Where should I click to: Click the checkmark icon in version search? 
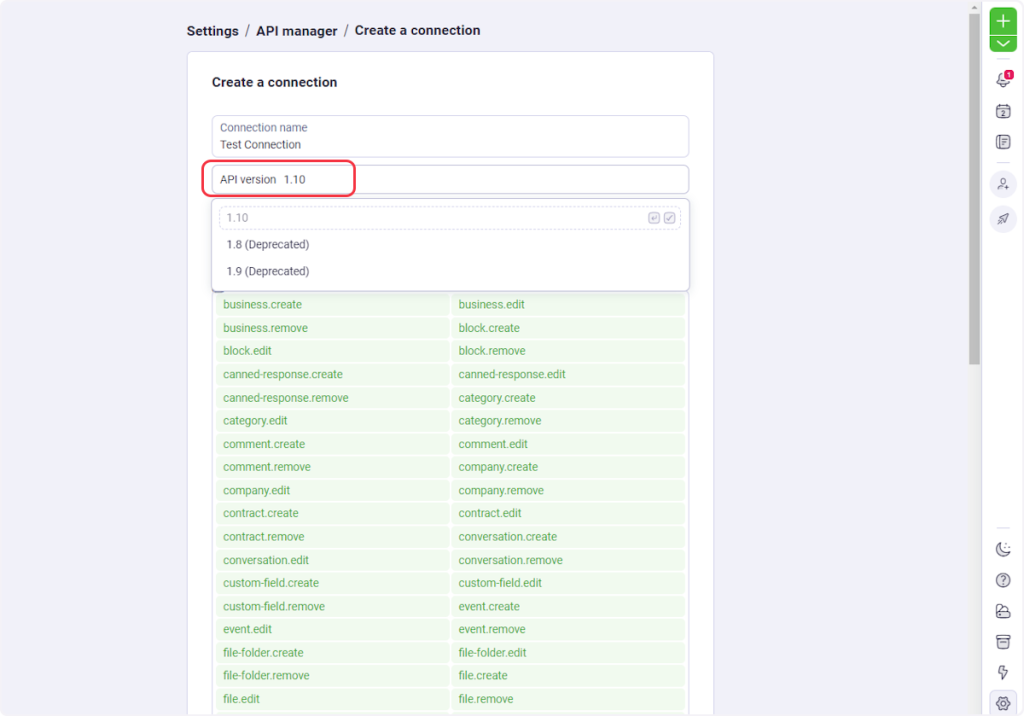click(x=670, y=218)
